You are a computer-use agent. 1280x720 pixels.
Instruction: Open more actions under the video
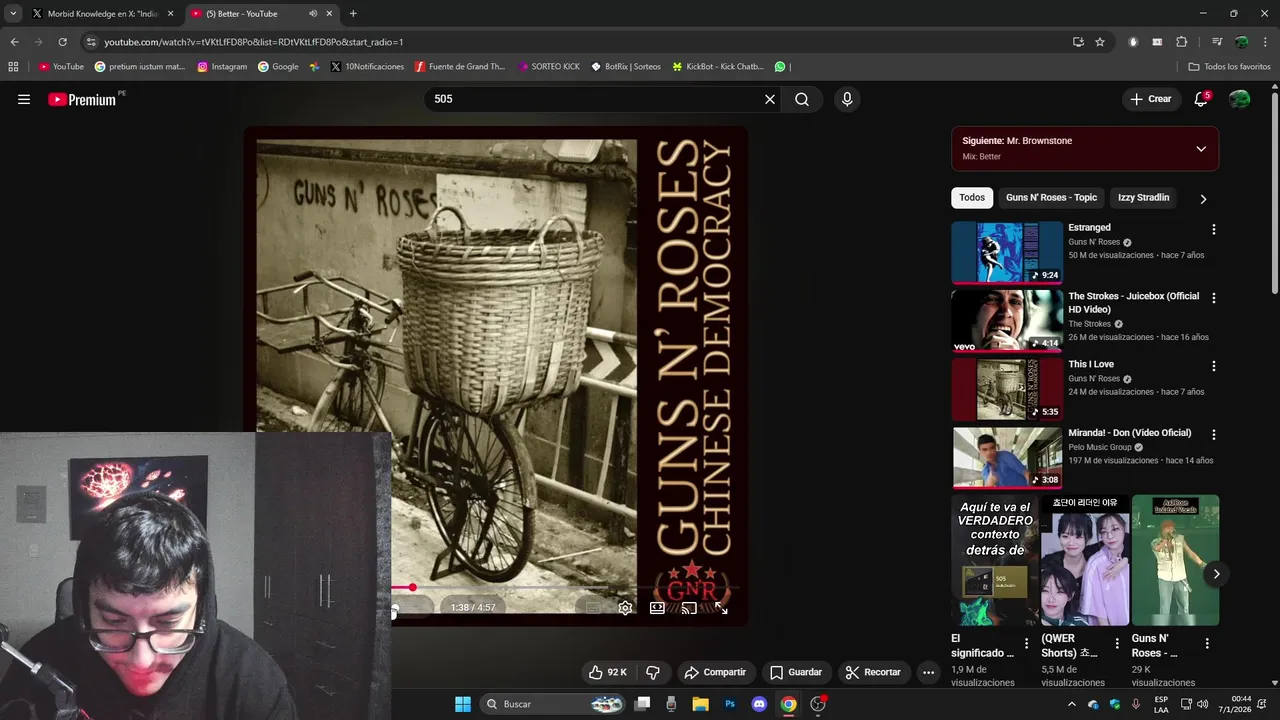928,672
